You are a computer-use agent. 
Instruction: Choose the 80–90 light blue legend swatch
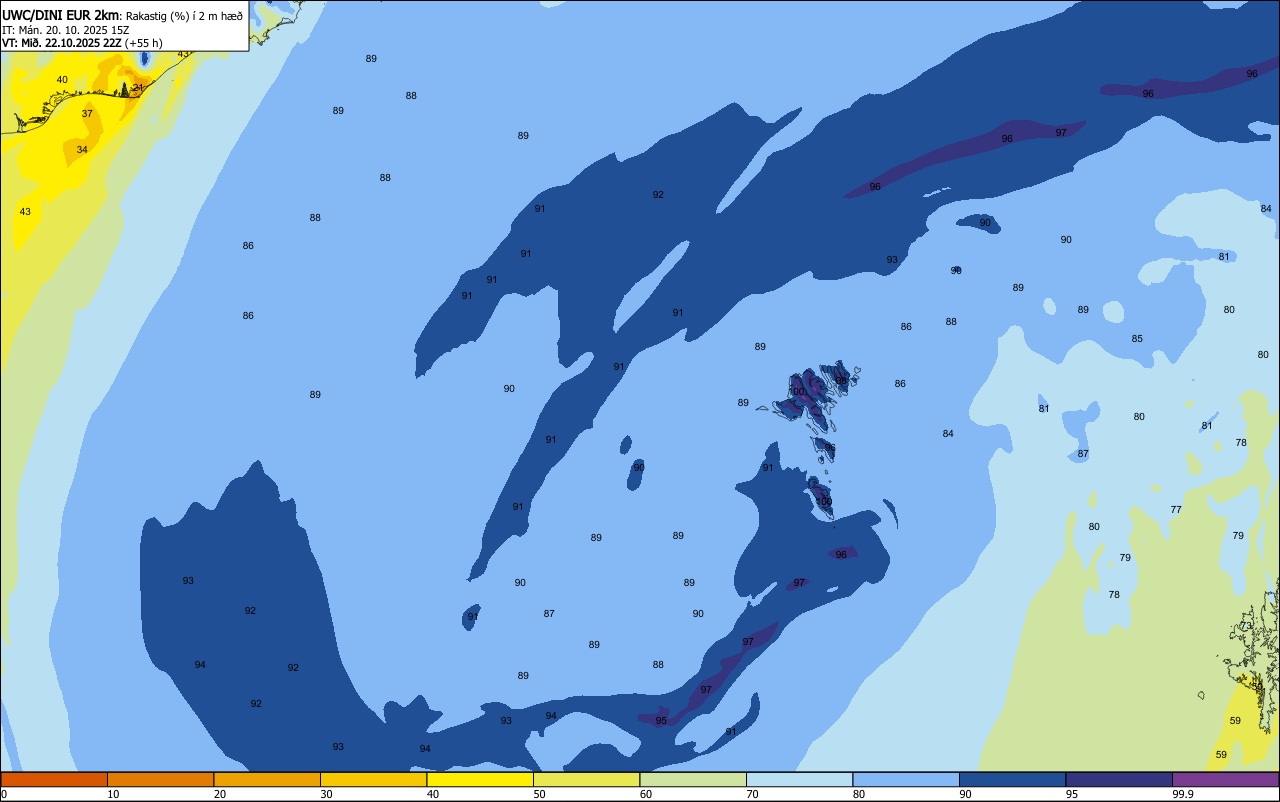(x=906, y=780)
